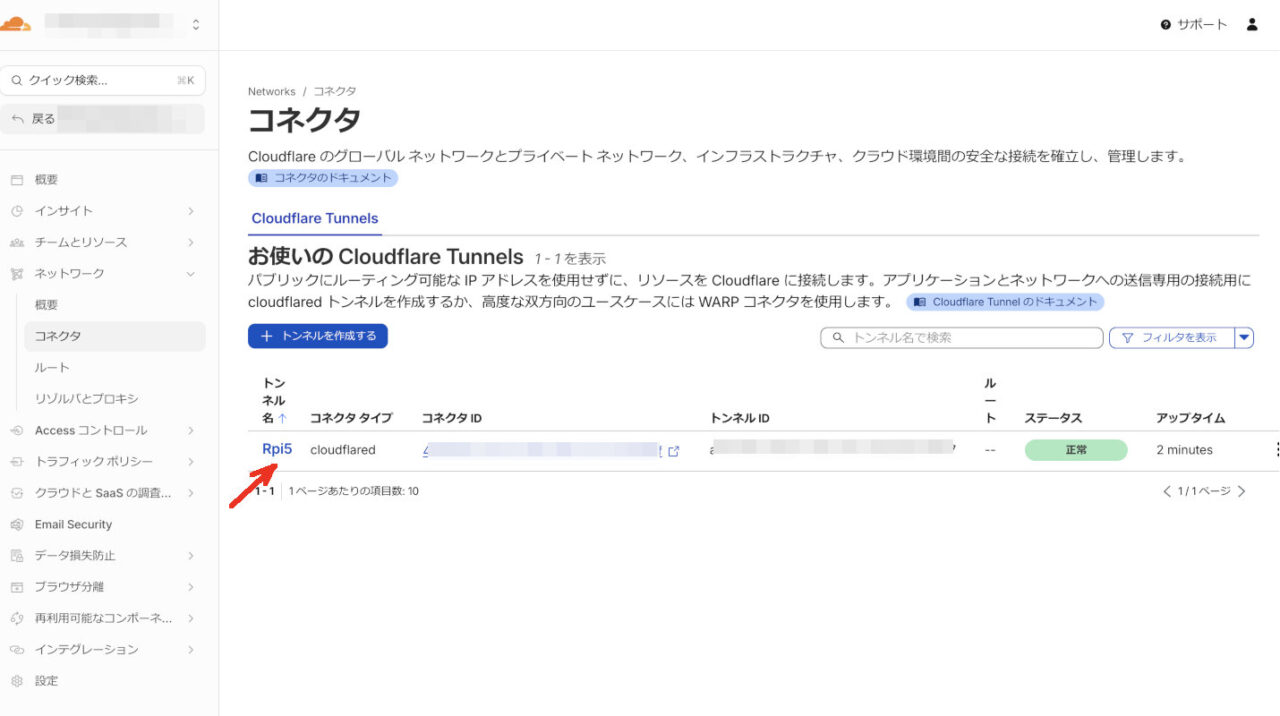Sort by トンネル名 column header
1280x716 pixels.
(275, 400)
